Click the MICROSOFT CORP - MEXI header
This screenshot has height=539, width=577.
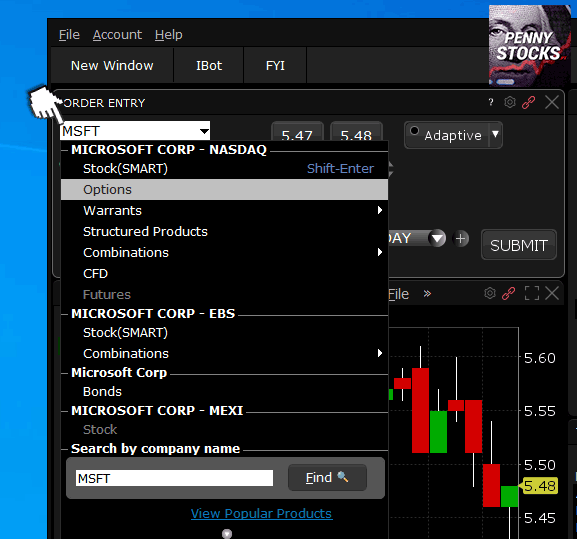[x=157, y=410]
